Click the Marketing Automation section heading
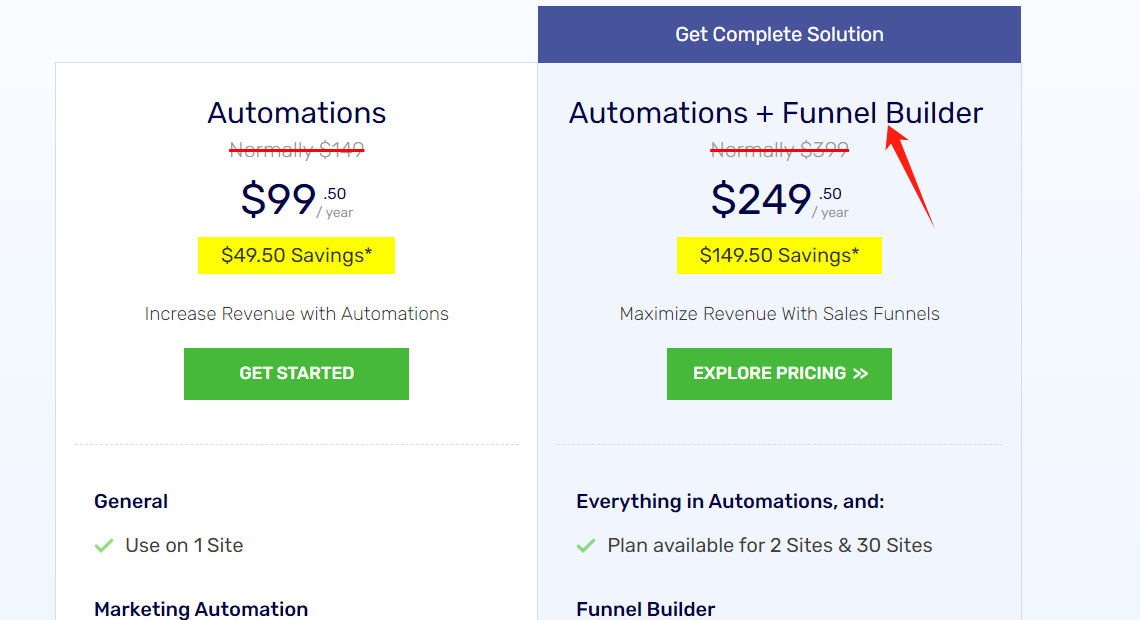This screenshot has height=620, width=1140. tap(201, 609)
